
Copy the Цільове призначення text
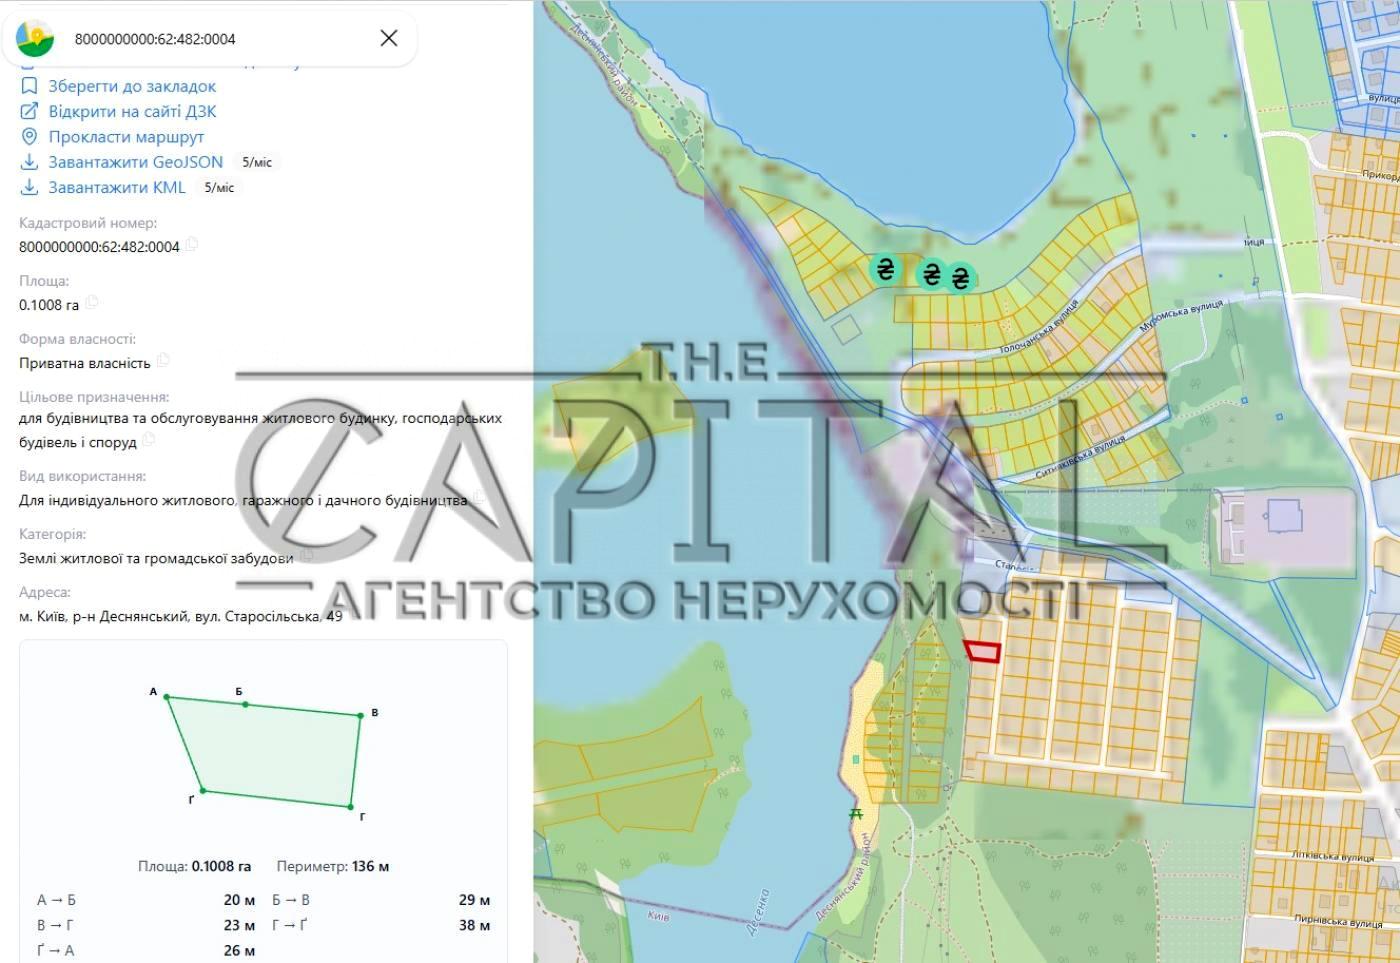pyautogui.click(x=149, y=440)
